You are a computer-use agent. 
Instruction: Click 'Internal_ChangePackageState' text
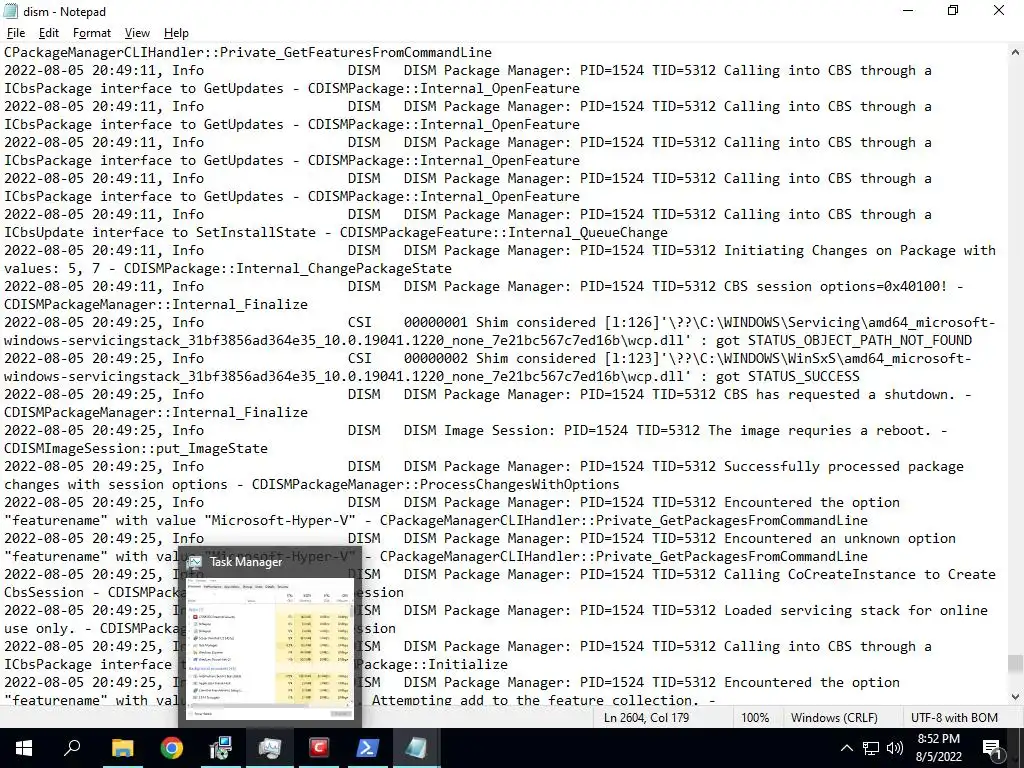tap(344, 268)
